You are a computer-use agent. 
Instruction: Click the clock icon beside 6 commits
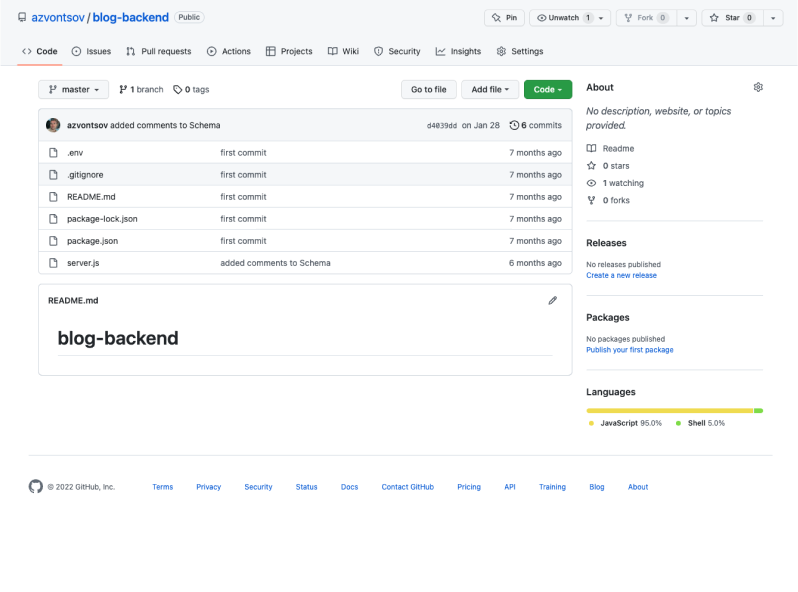(x=514, y=125)
